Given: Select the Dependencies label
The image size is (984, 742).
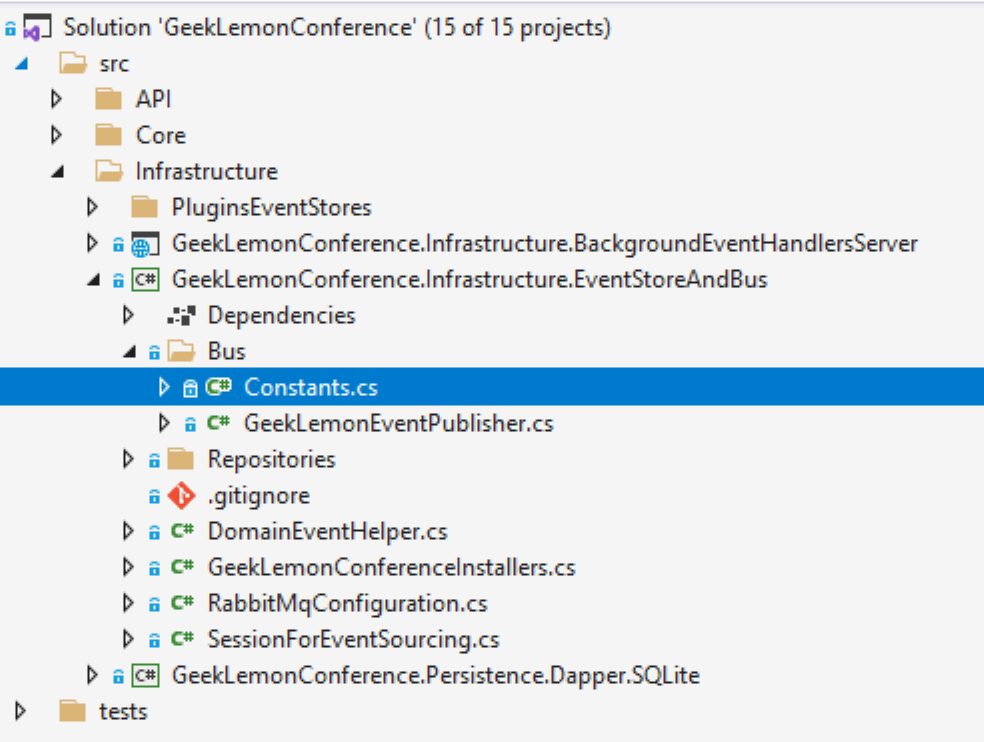Looking at the screenshot, I should click(282, 316).
